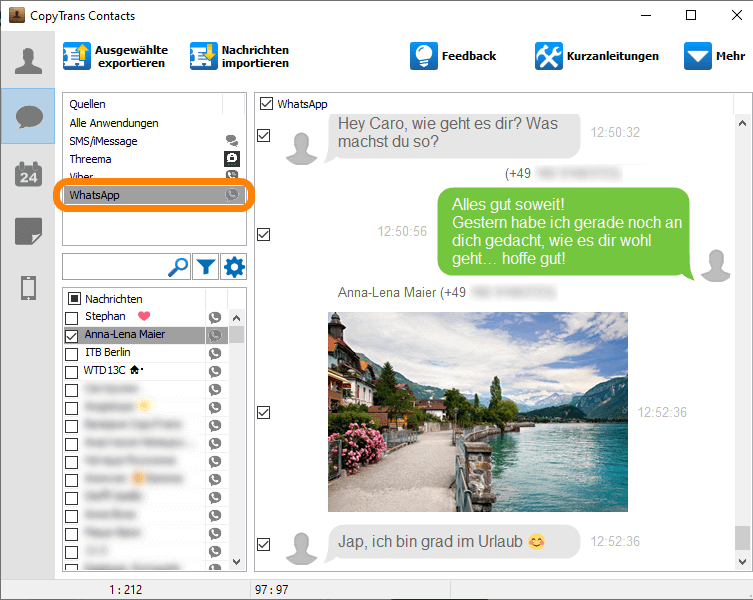The image size is (753, 600).
Task: Open the lakeside photo thumbnail
Action: (x=478, y=412)
